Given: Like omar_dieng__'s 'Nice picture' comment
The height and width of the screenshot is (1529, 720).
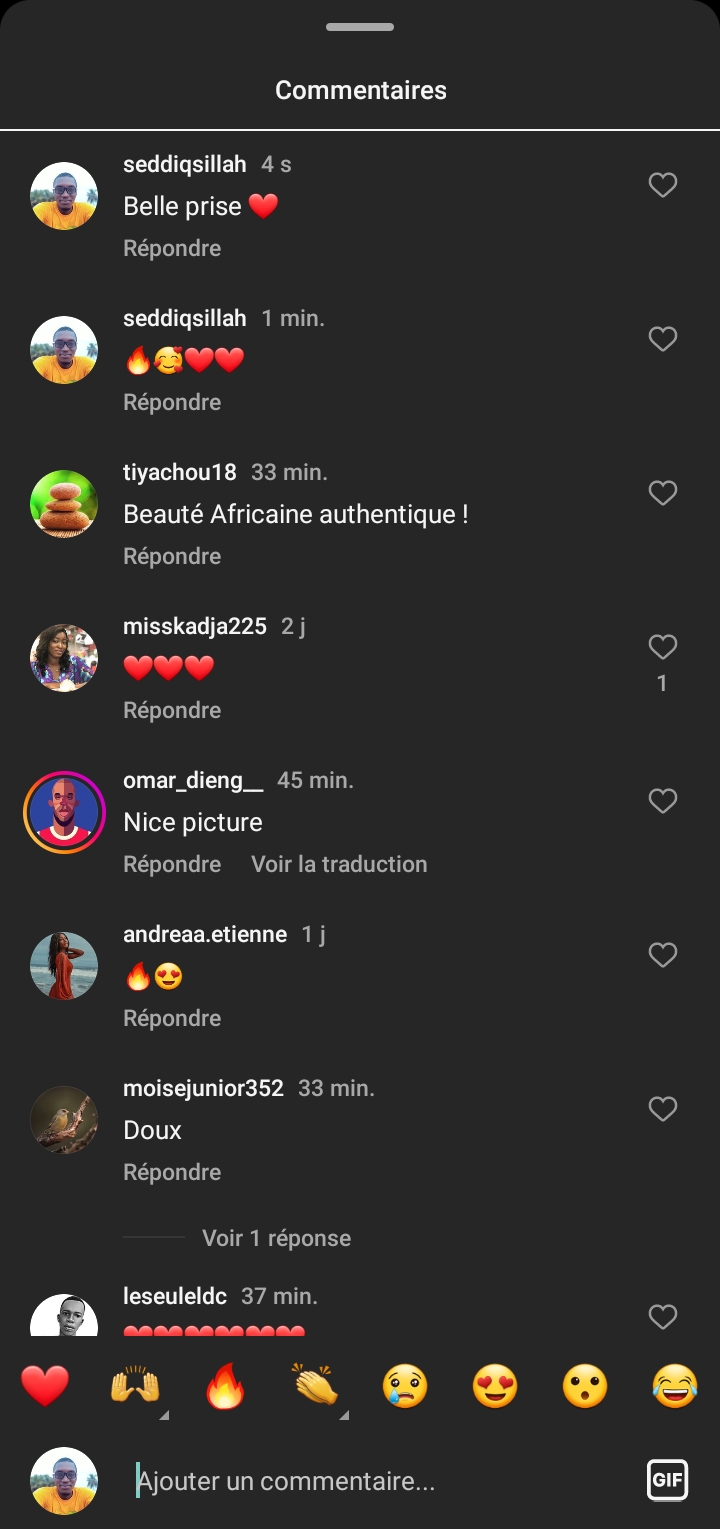Looking at the screenshot, I should (663, 801).
